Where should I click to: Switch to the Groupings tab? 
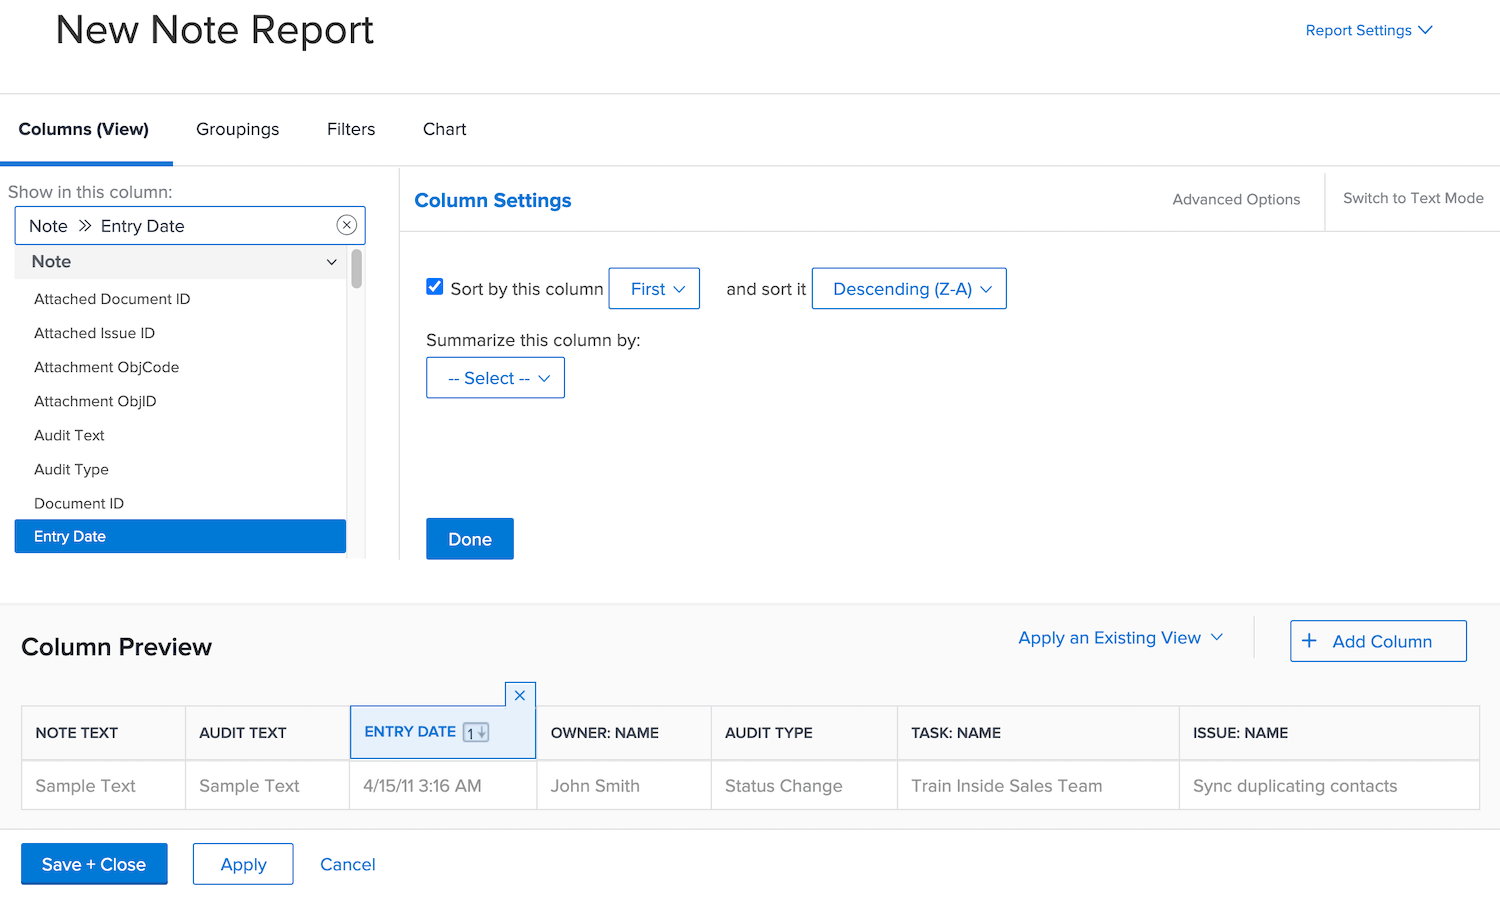(x=237, y=129)
